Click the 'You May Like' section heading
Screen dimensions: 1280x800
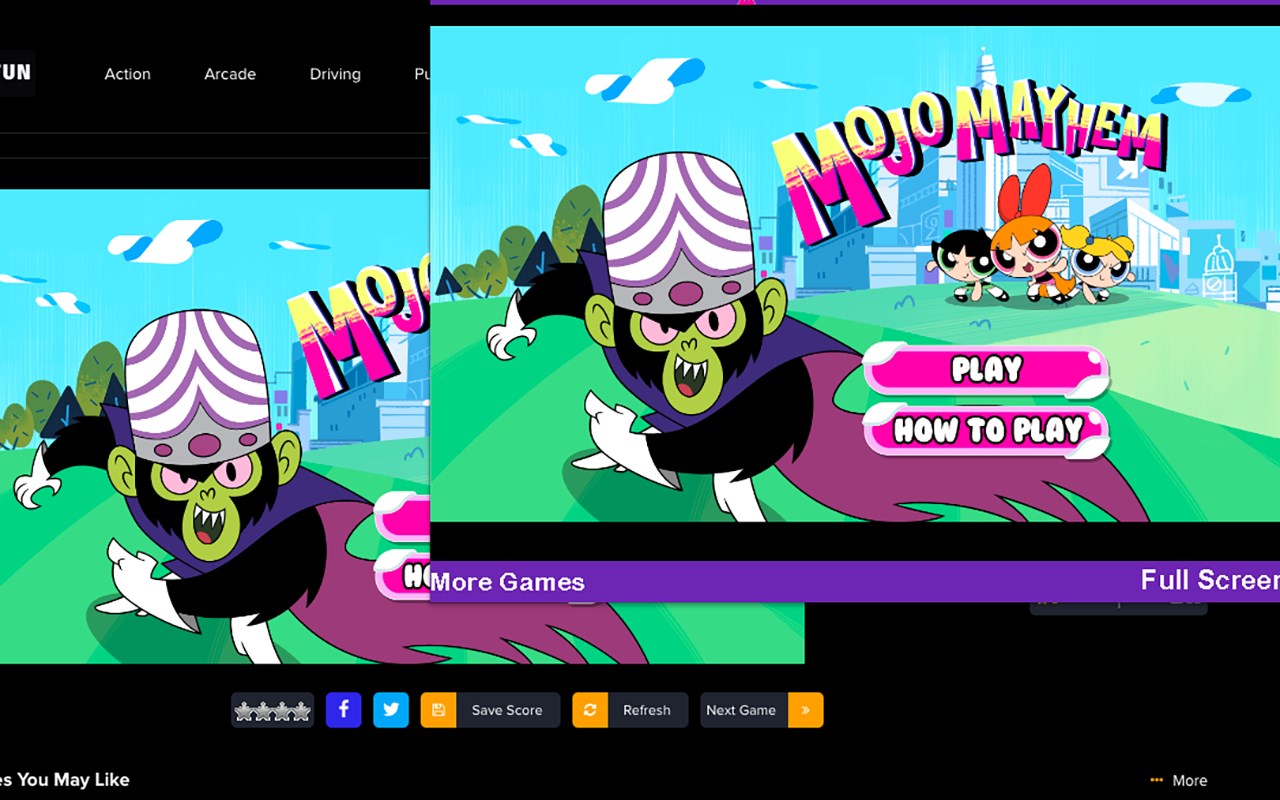pos(65,780)
